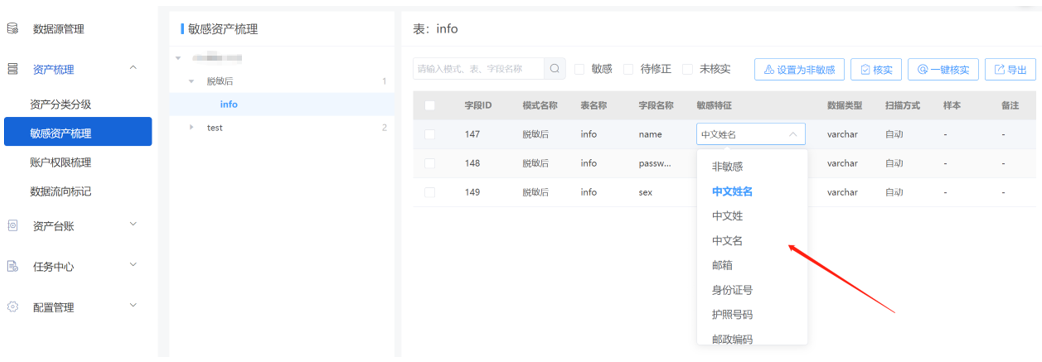Collapse the 资产梳理 menu chevron
1042x362 pixels.
coord(133,68)
